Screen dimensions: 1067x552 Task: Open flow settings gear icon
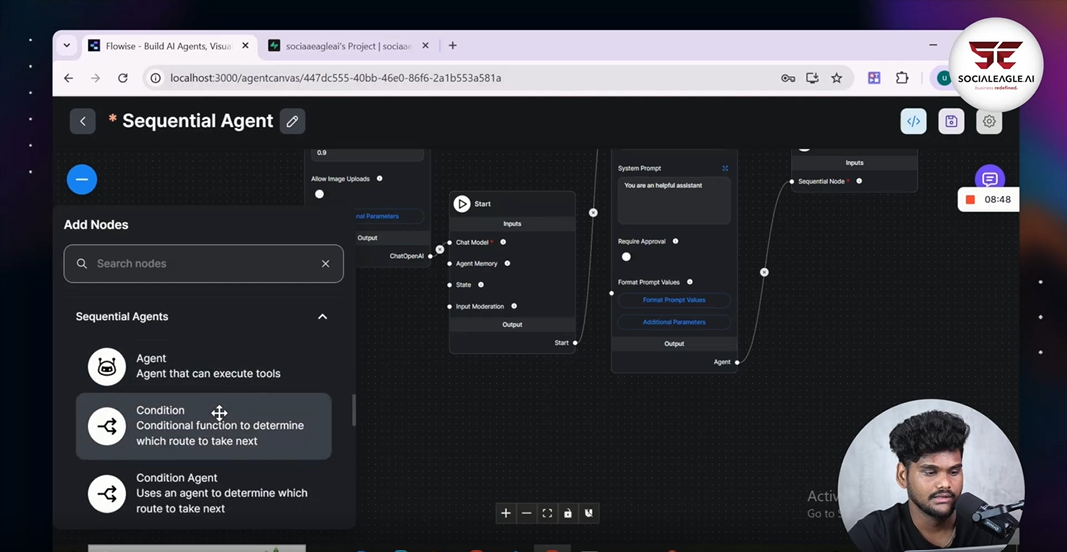tap(989, 121)
